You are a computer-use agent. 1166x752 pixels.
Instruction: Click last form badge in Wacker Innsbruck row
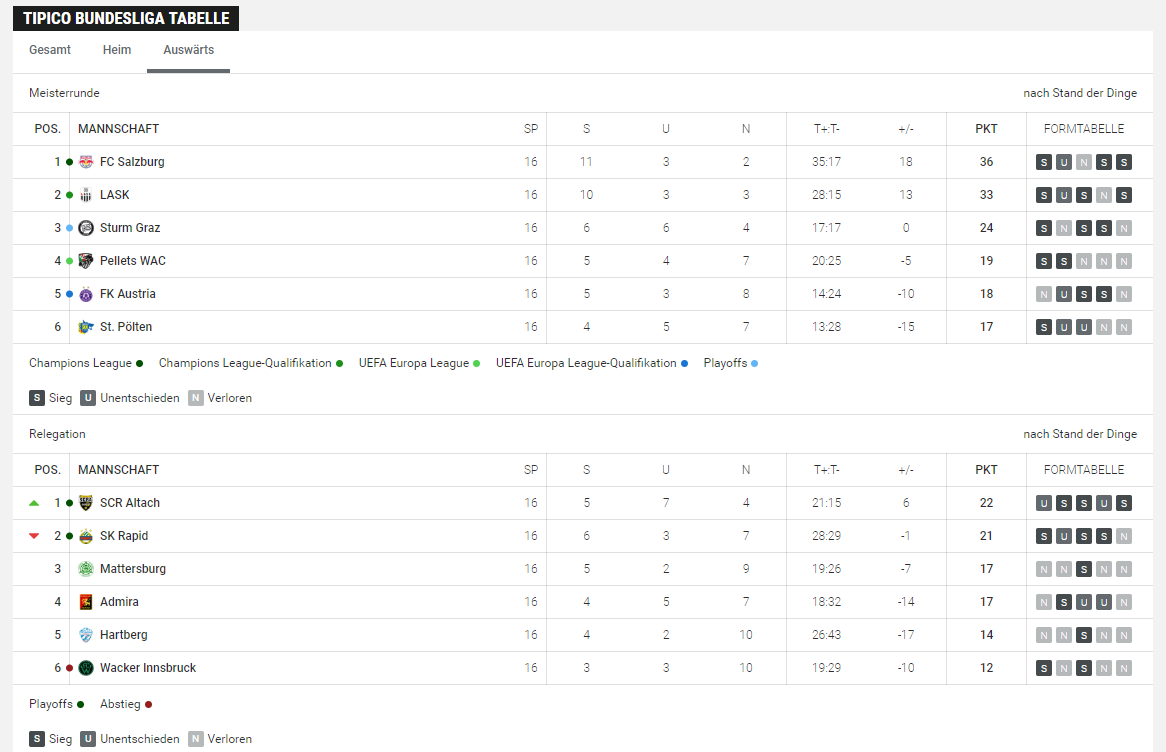(x=1124, y=668)
